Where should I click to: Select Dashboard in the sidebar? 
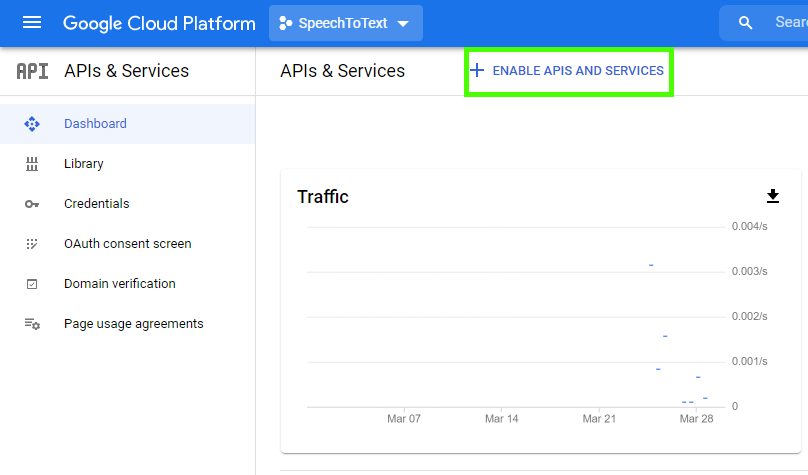(127, 124)
